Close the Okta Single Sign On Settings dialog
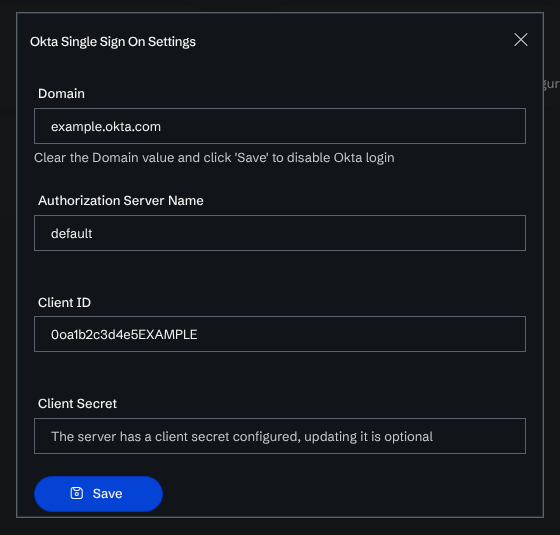Image resolution: width=560 pixels, height=535 pixels. coord(521,40)
